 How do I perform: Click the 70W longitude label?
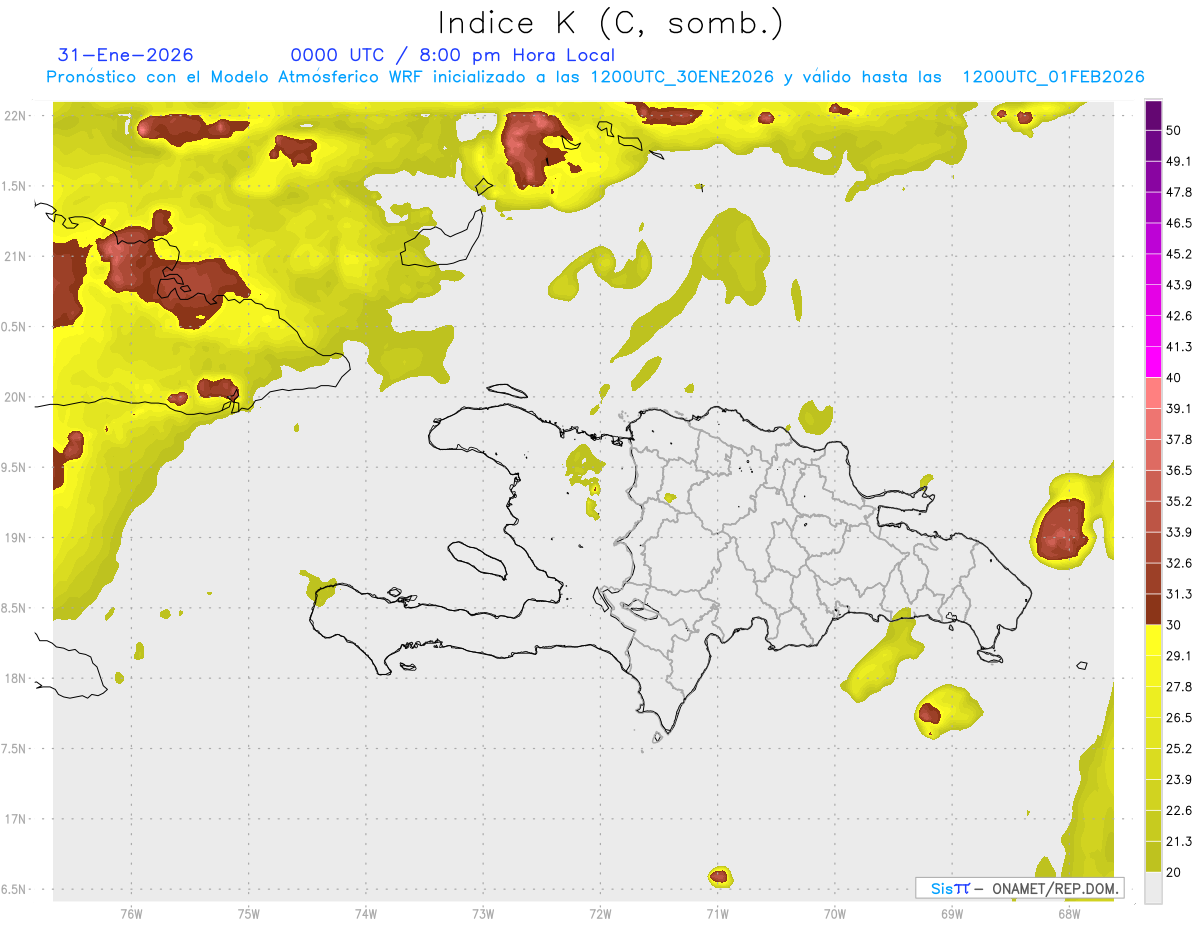(834, 913)
